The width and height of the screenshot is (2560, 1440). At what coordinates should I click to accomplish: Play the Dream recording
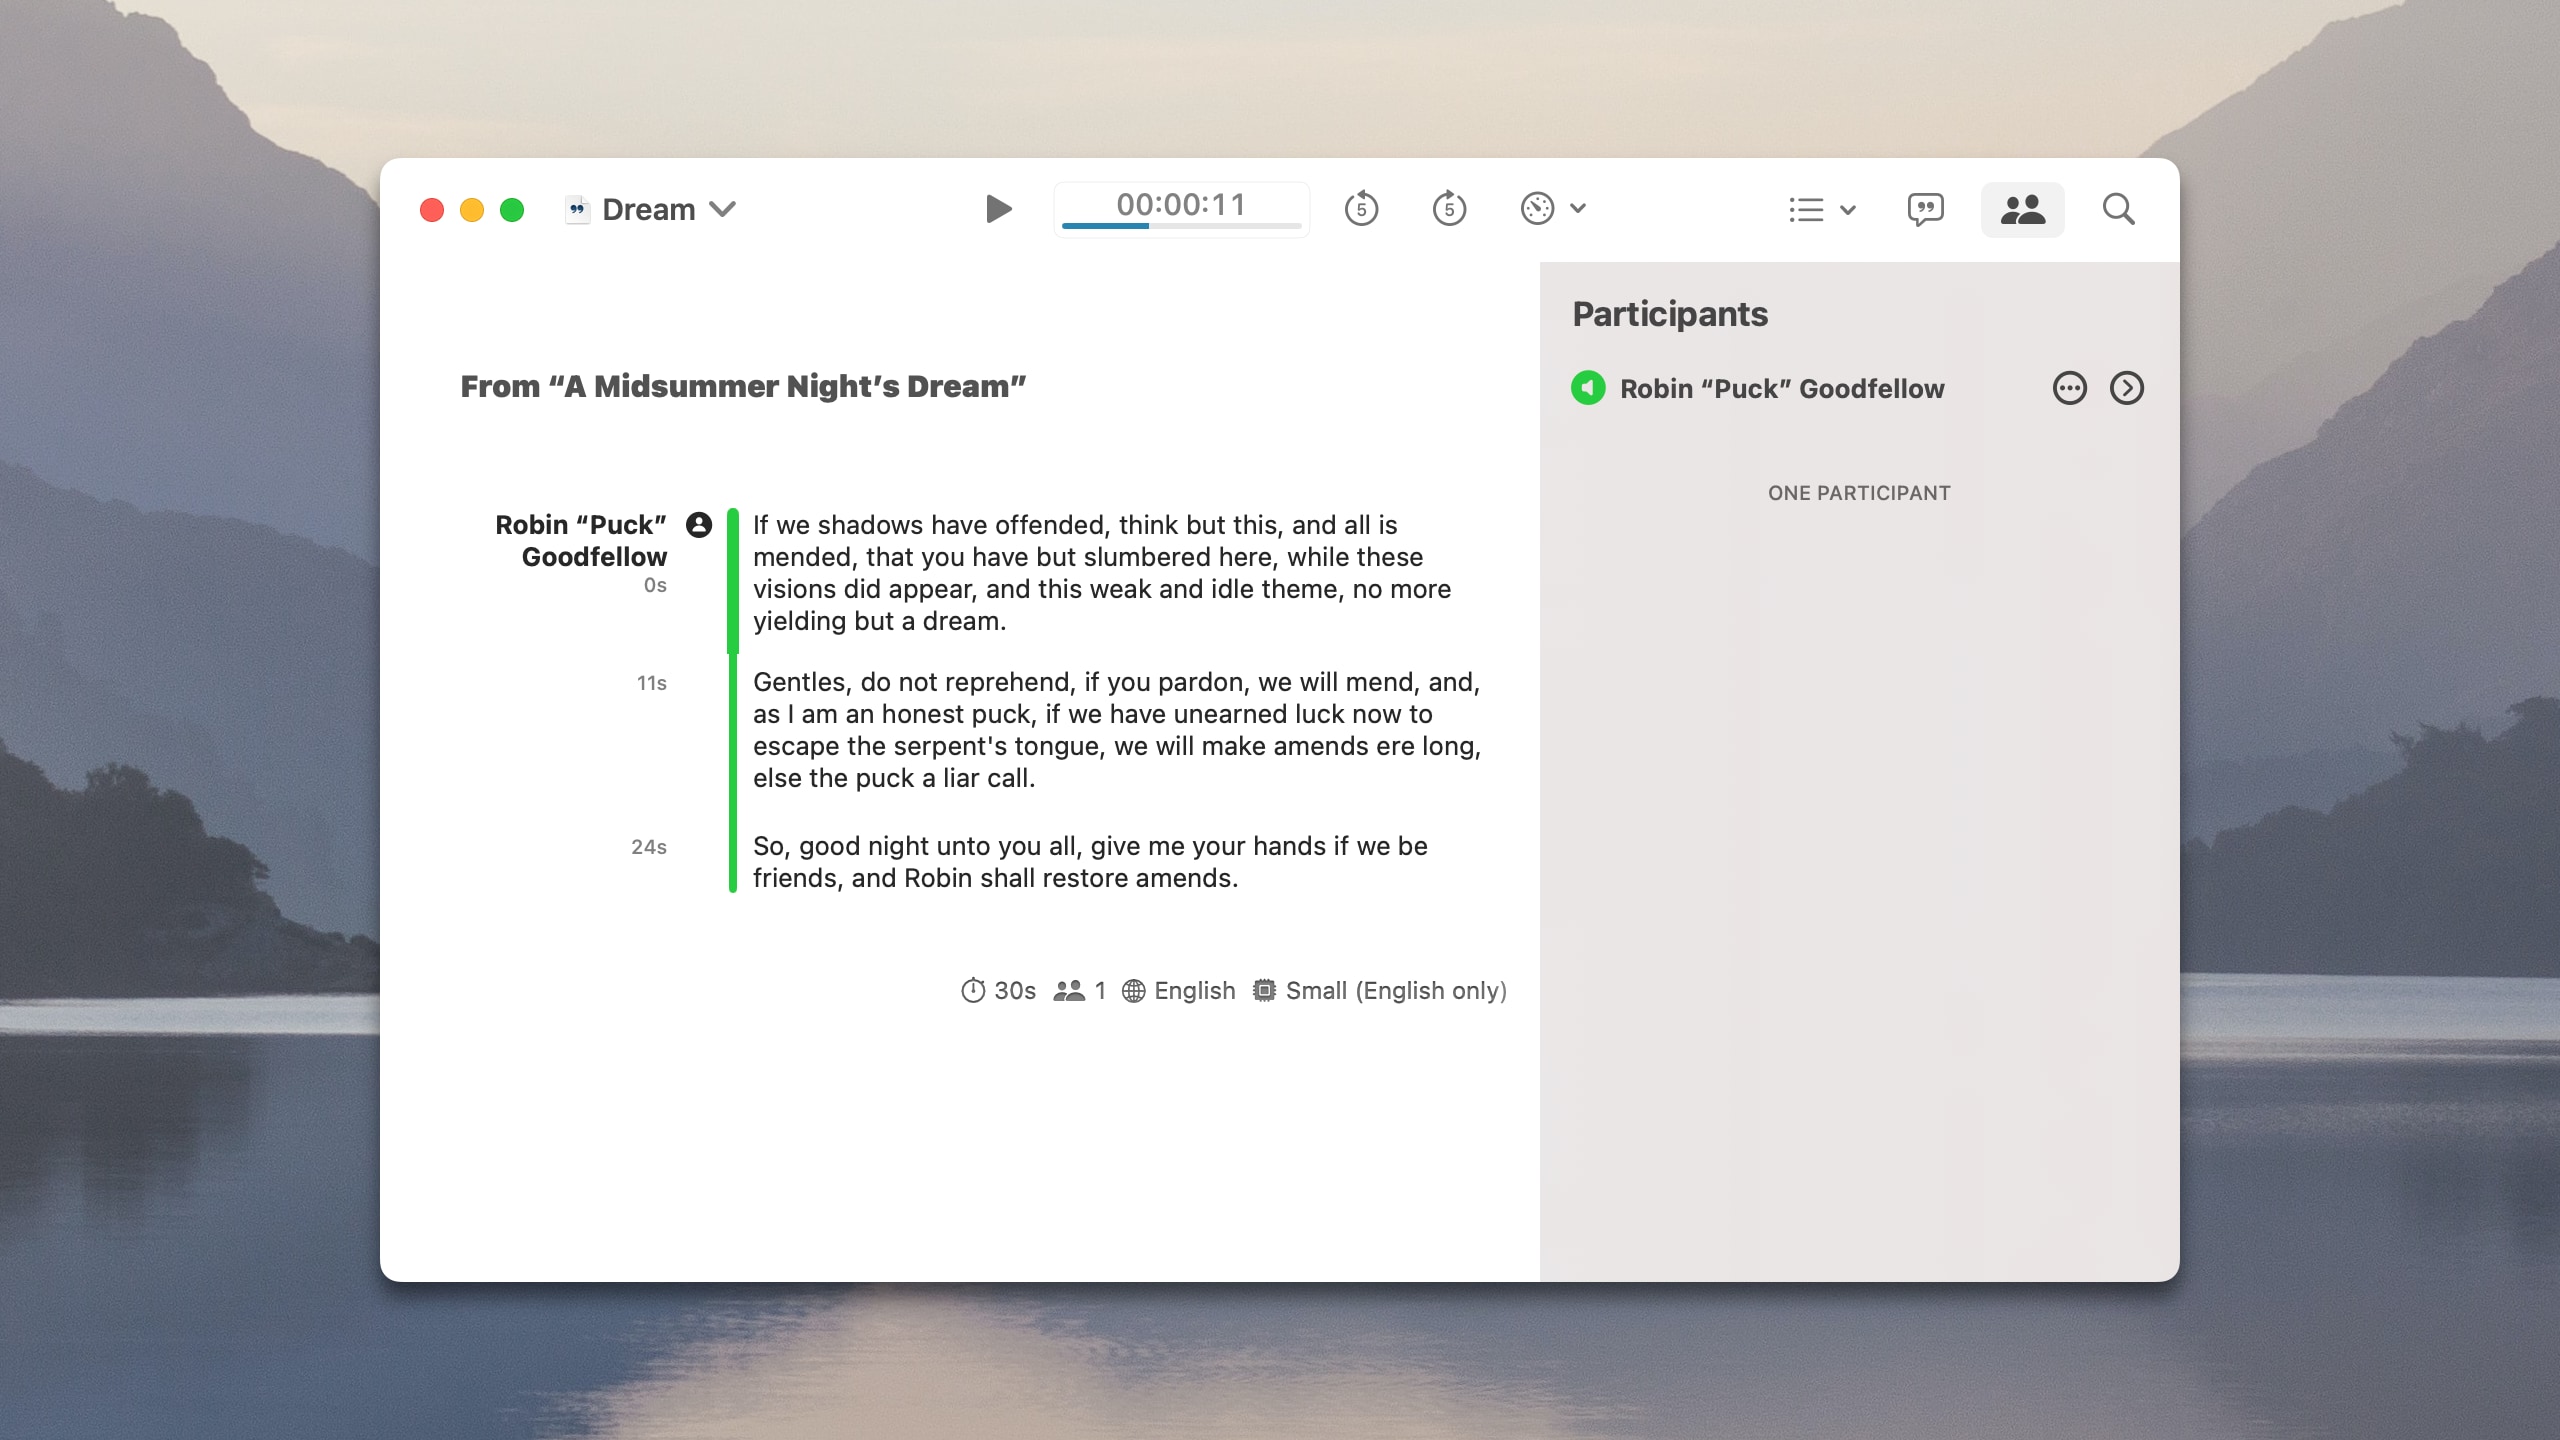point(998,209)
